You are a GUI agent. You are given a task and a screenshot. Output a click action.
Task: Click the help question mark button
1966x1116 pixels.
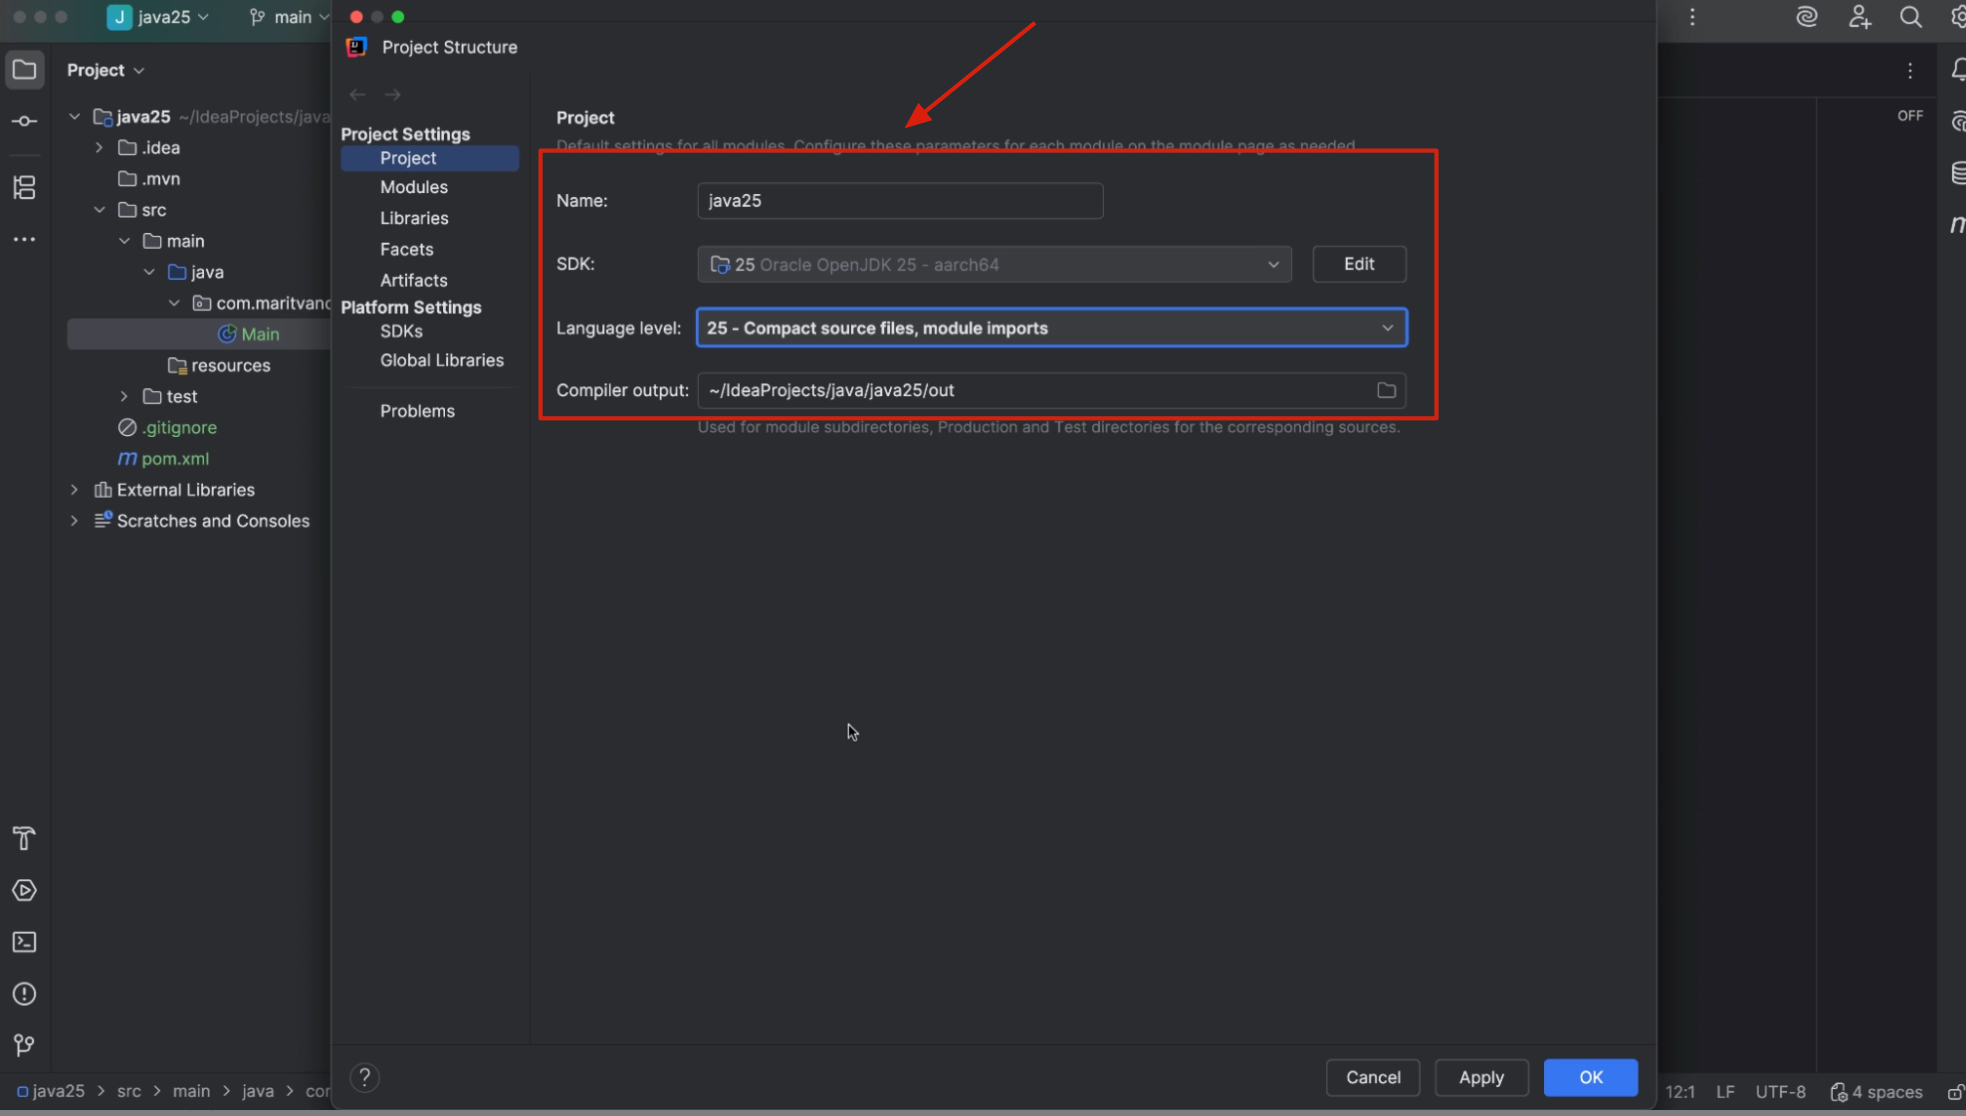coord(365,1077)
